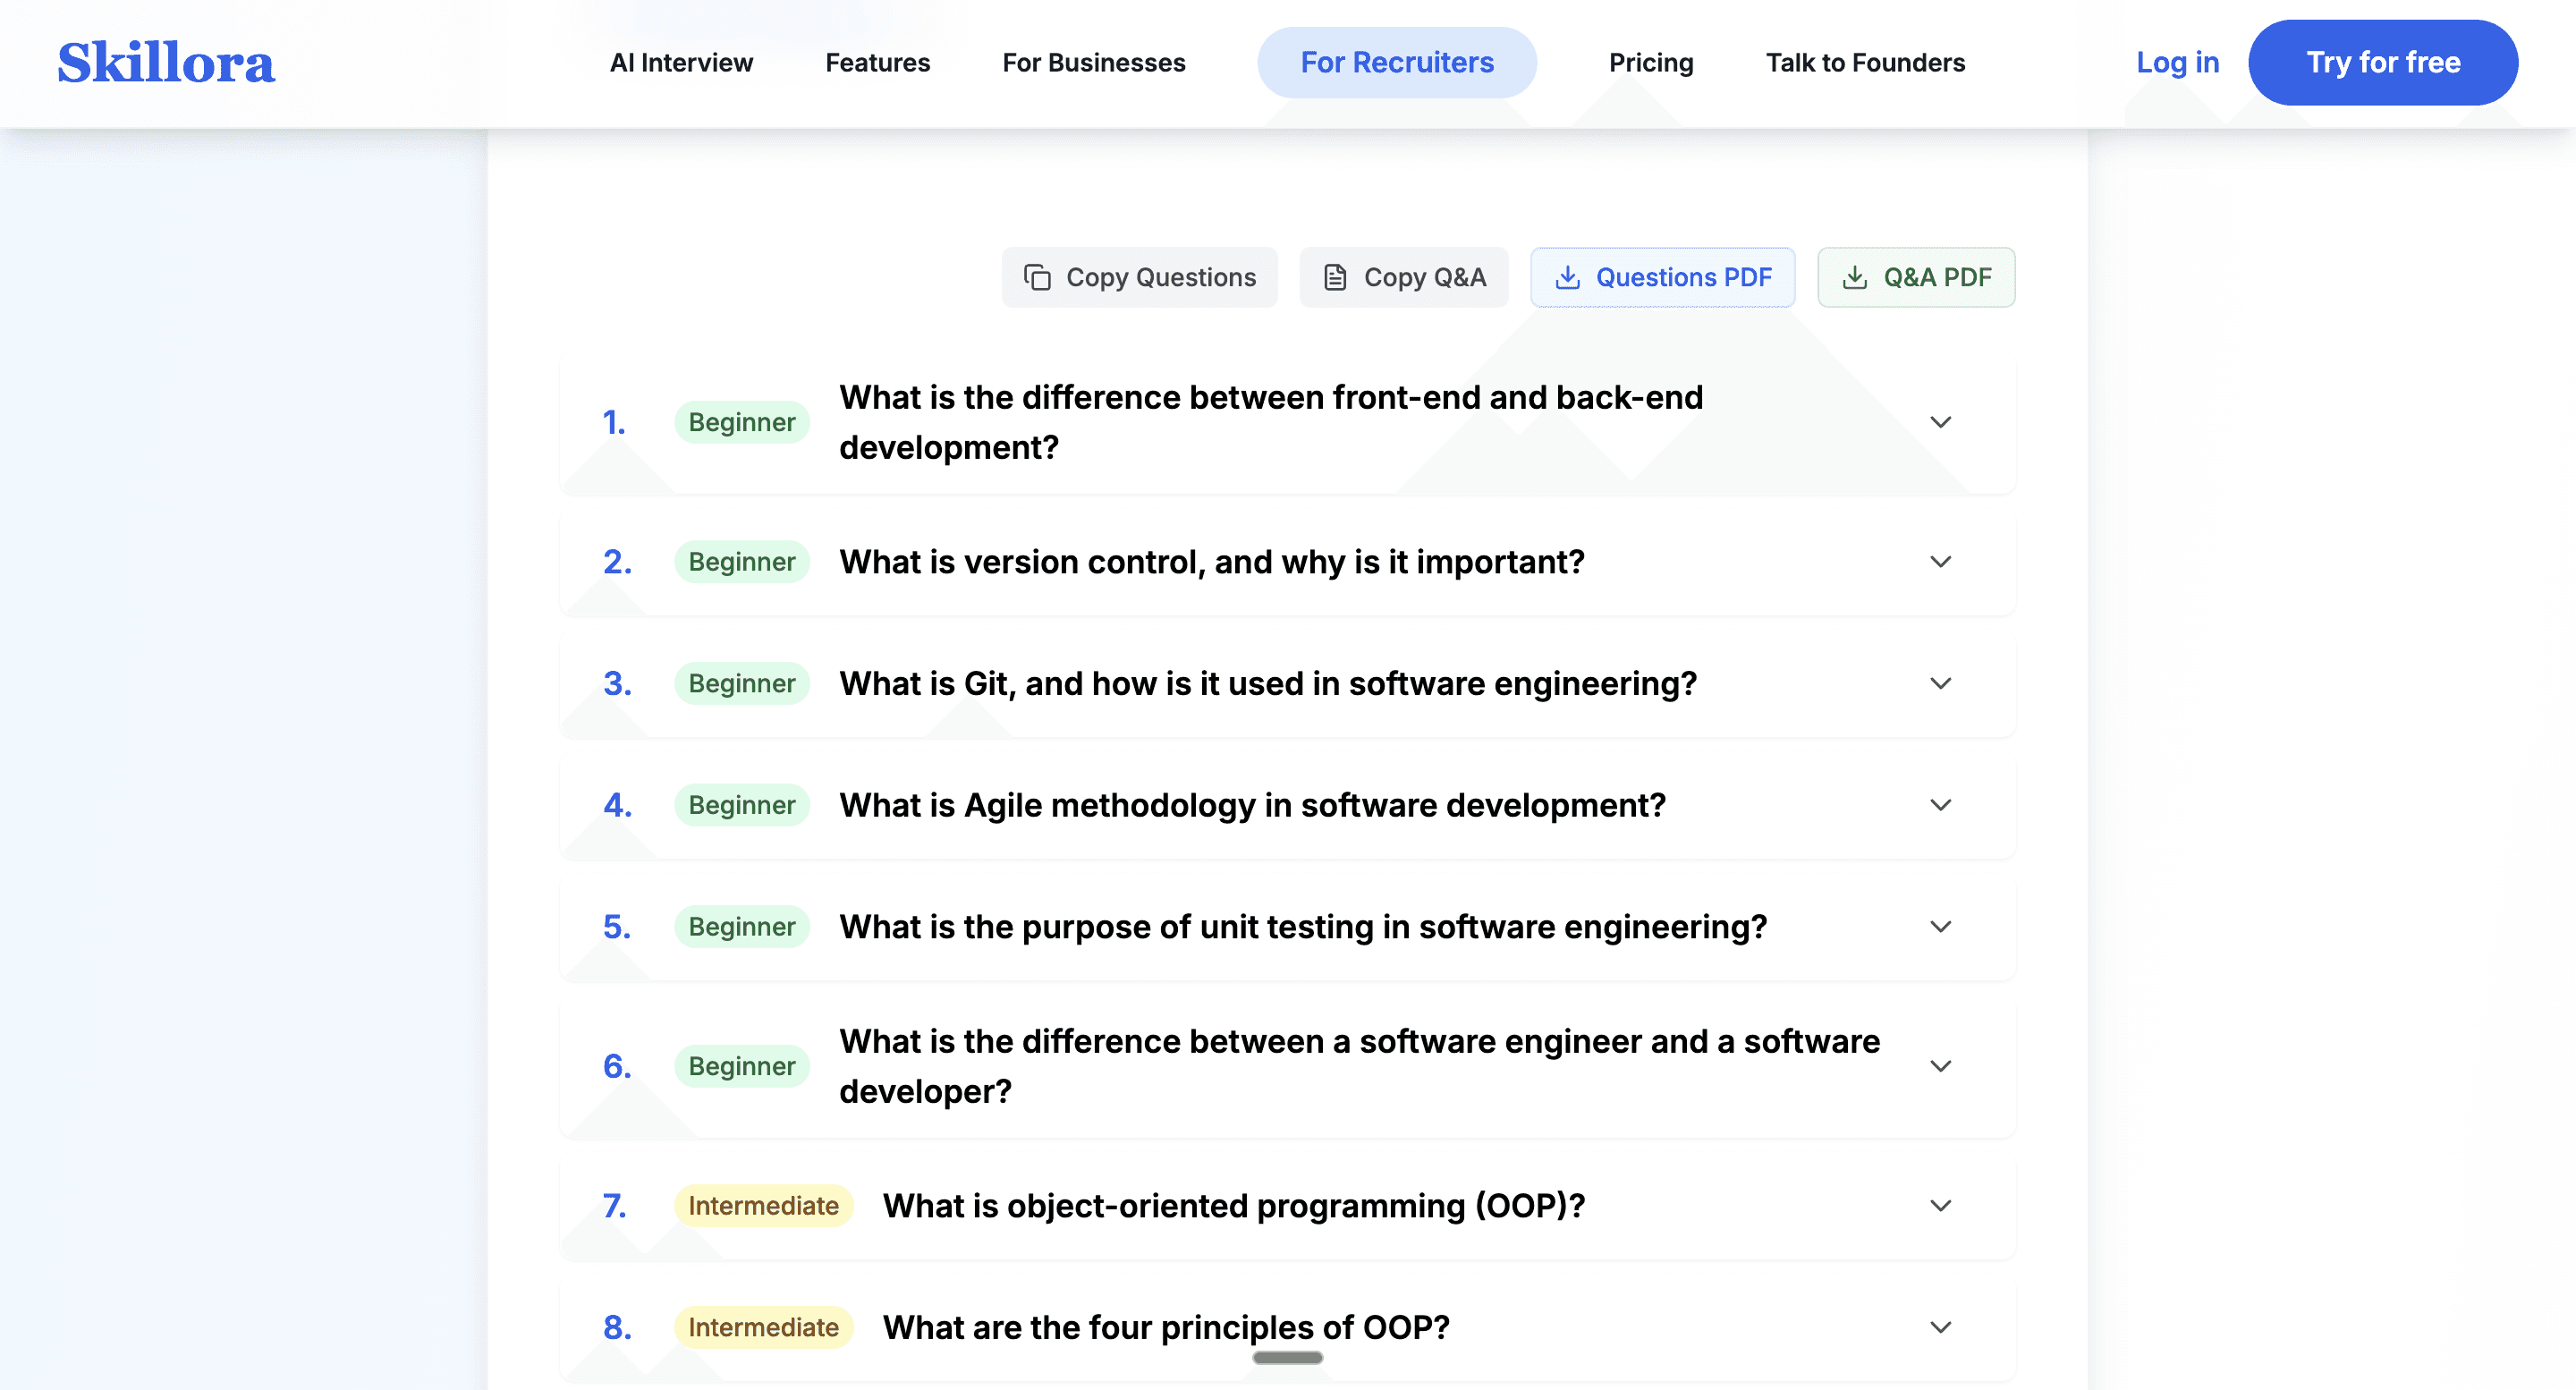
Task: Expand question 1 about front-end and back-end
Action: point(1940,422)
